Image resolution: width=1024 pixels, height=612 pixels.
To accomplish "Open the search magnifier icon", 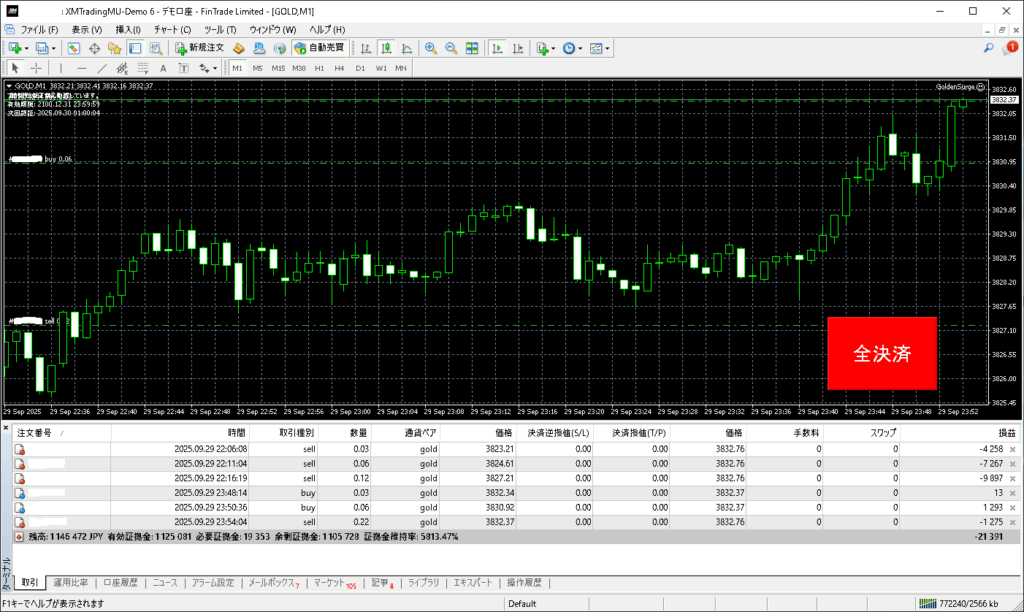I will point(988,47).
